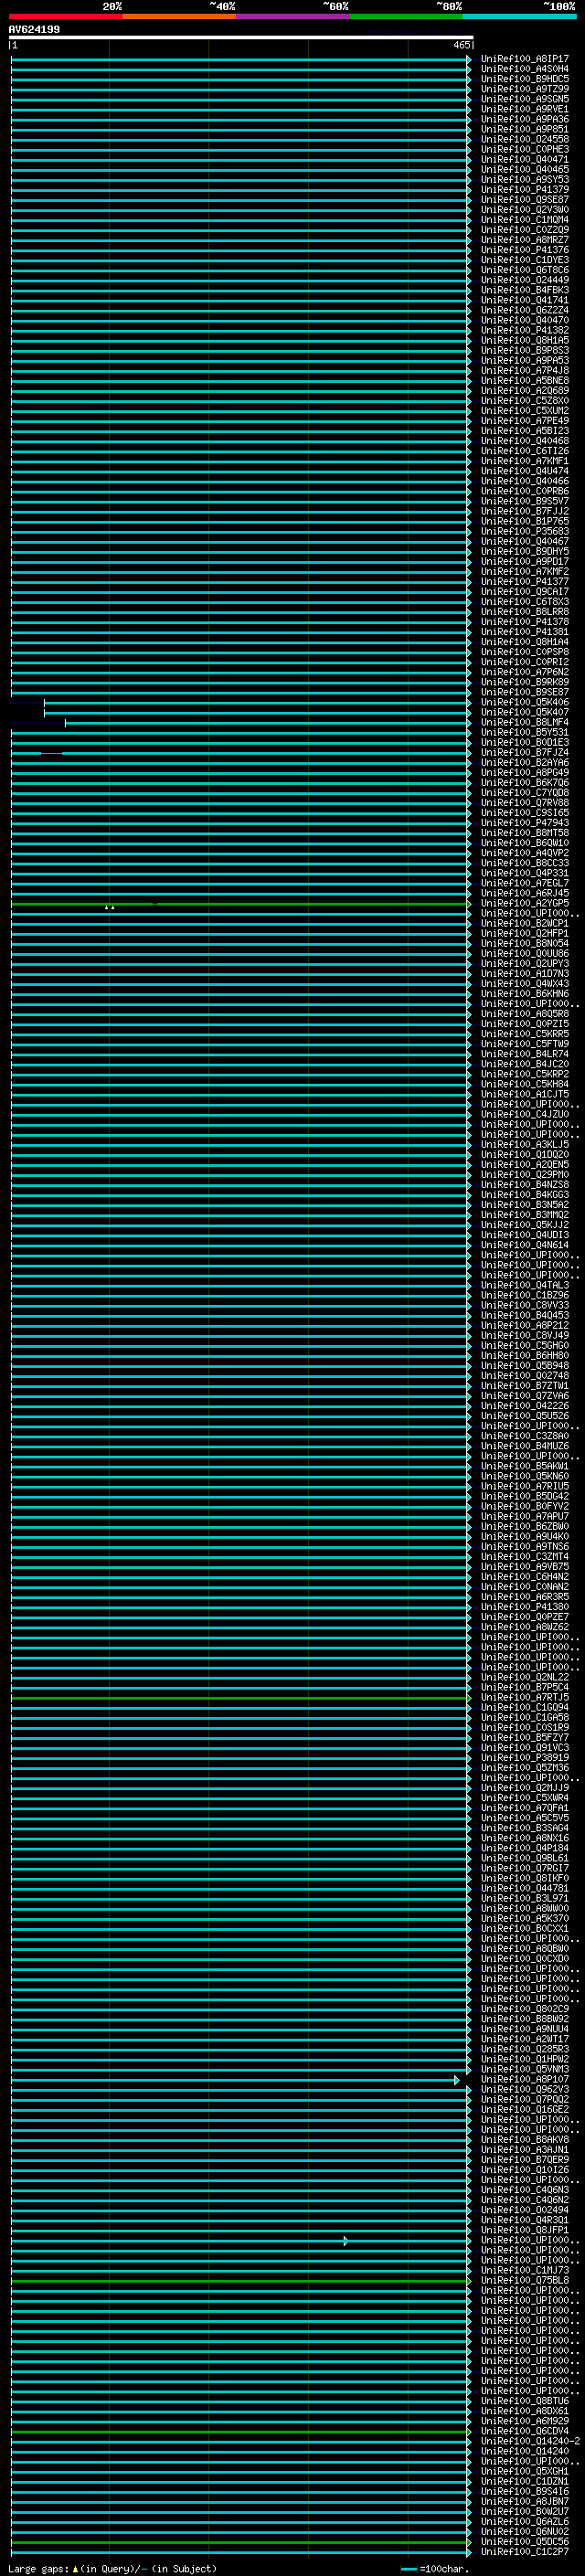Select the UniRef100_C5XUM2 label

point(525,411)
